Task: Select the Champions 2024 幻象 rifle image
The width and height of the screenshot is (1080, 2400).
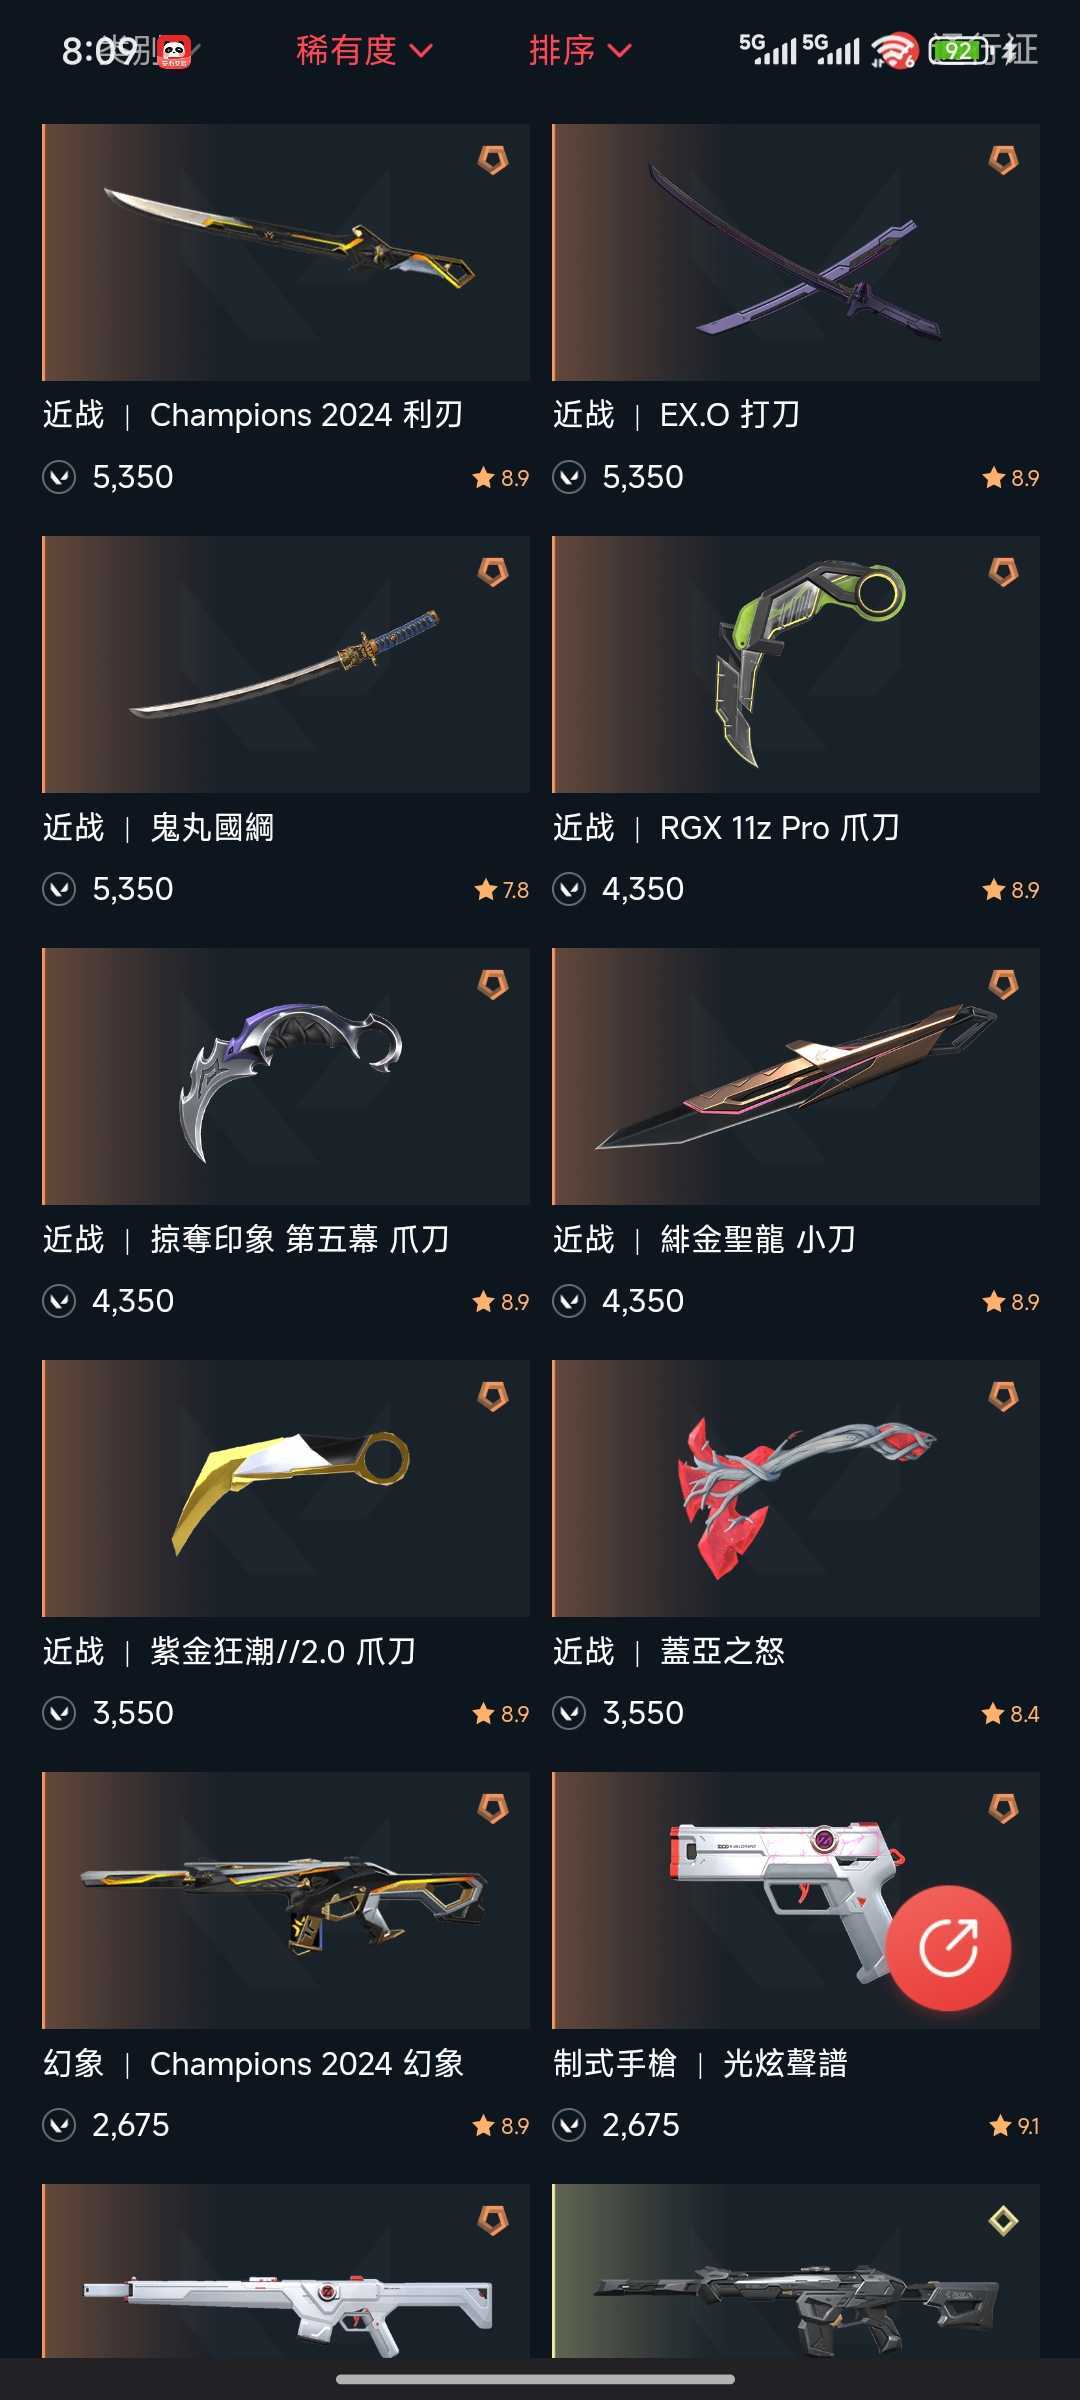Action: pyautogui.click(x=286, y=1900)
